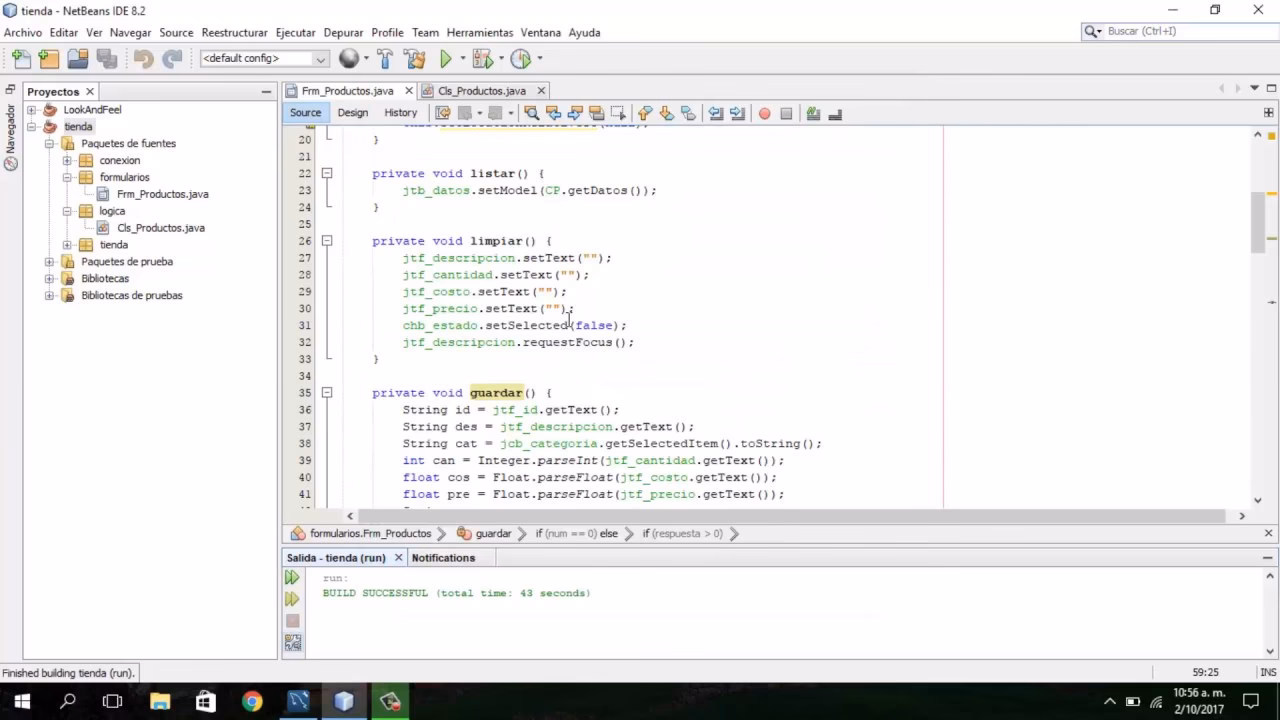Click the Undo arrow icon
Viewport: 1280px width, 720px height.
coord(143,59)
